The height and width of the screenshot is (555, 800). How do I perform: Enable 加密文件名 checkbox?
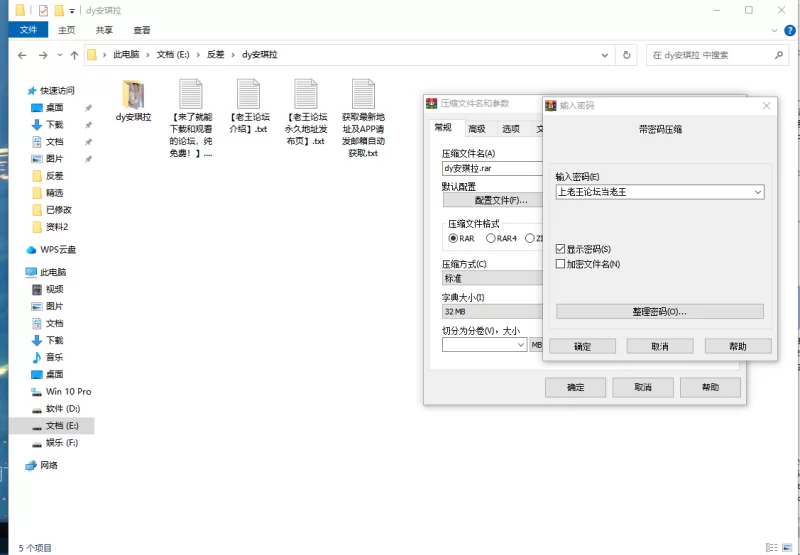tap(560, 264)
